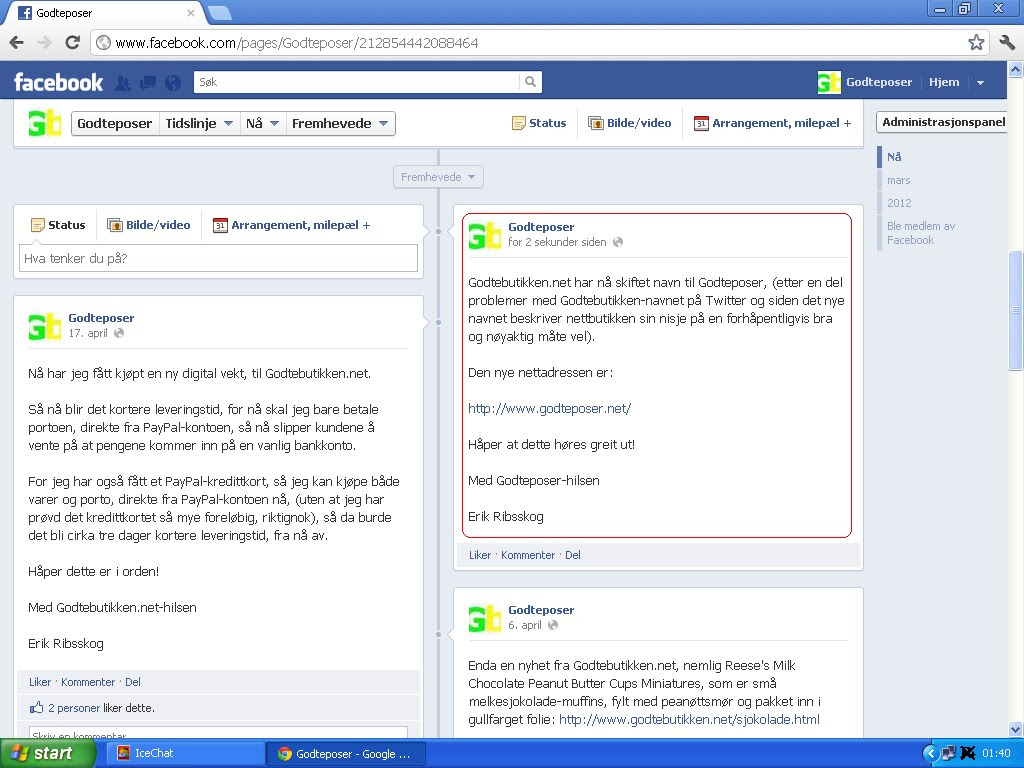The image size is (1024, 768).
Task: Click network connection tray icon
Action: coord(949,754)
